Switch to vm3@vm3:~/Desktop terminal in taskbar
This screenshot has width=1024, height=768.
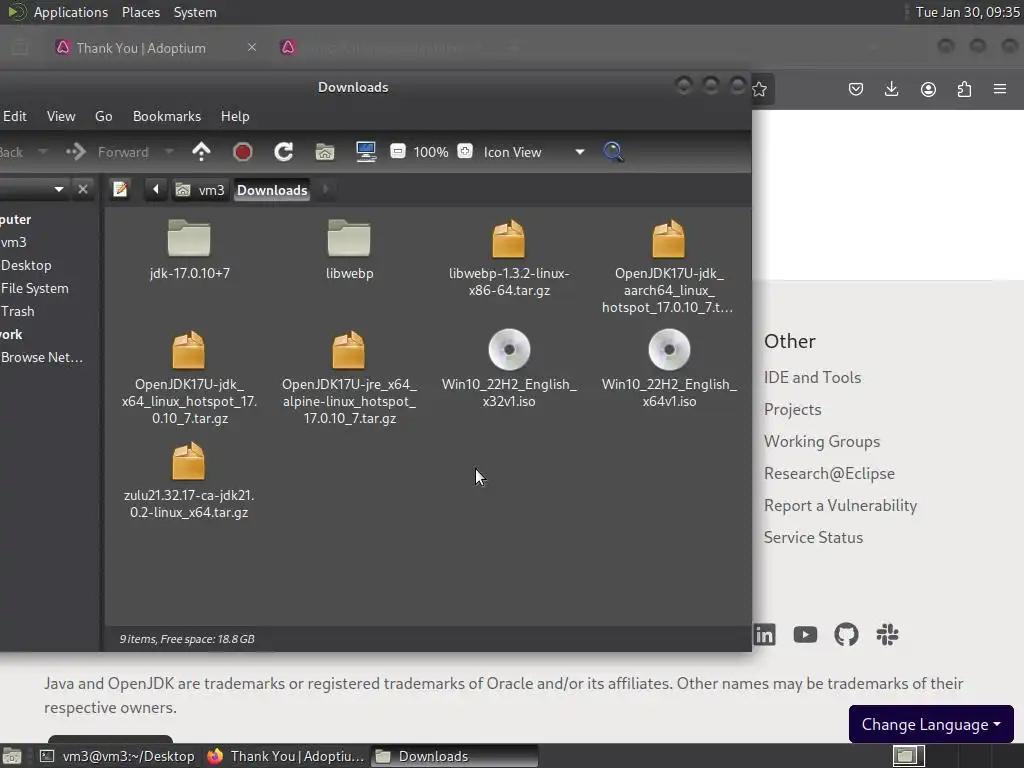(x=118, y=756)
